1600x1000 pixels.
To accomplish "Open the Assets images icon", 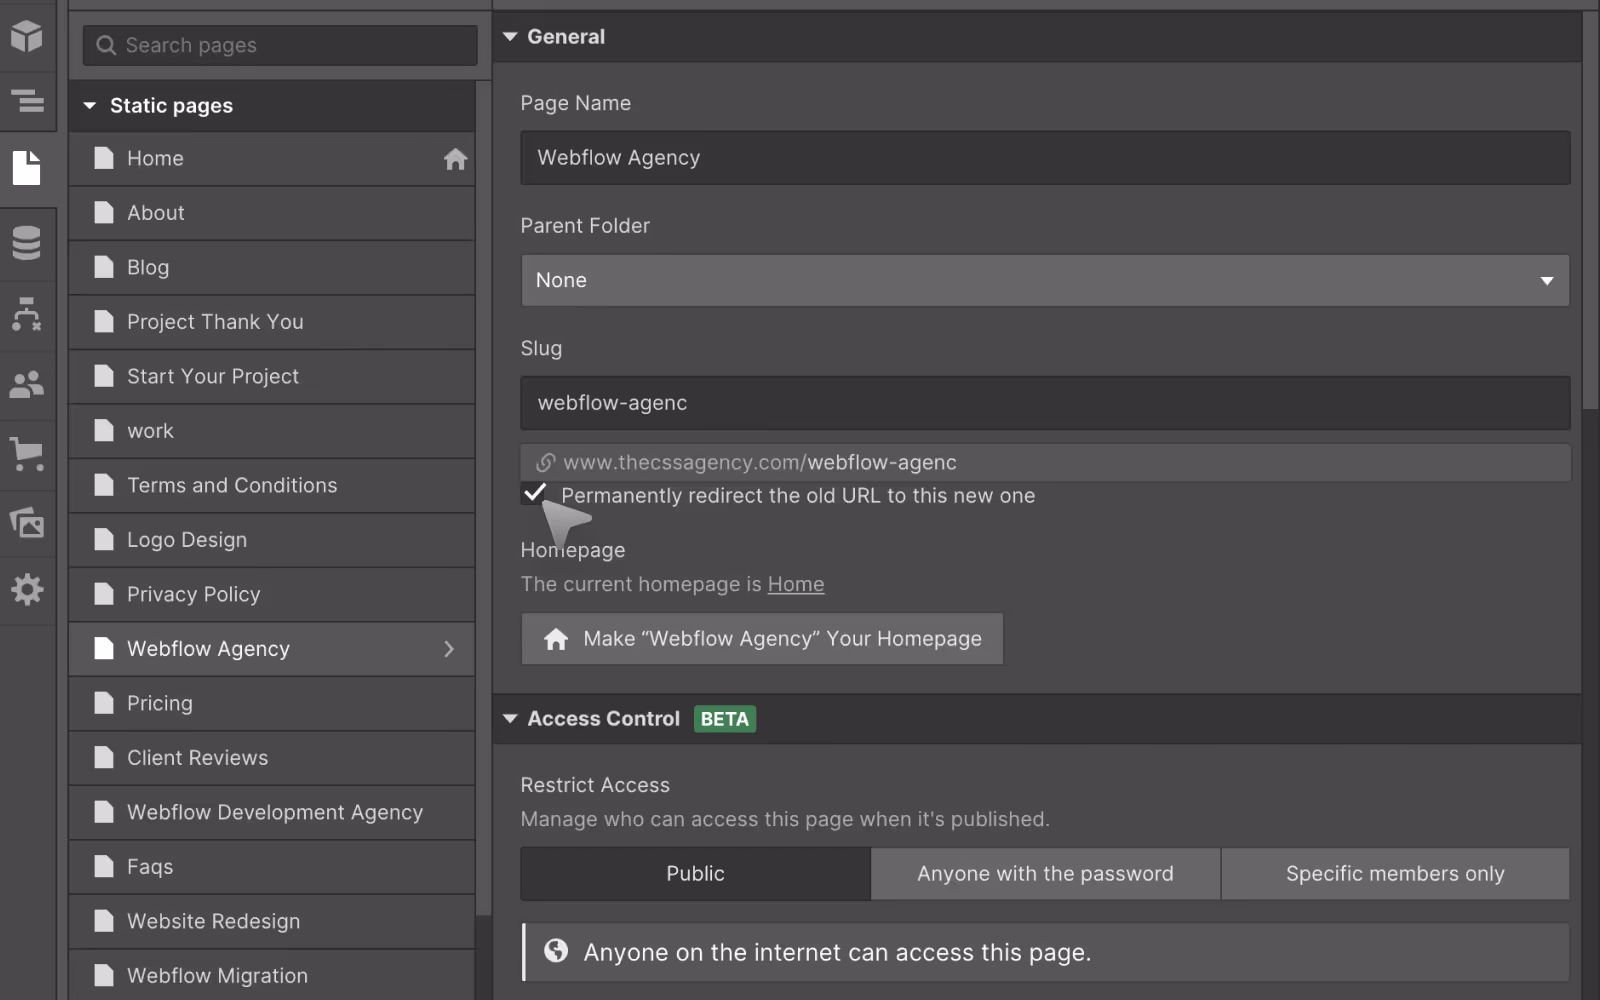I will pos(27,522).
